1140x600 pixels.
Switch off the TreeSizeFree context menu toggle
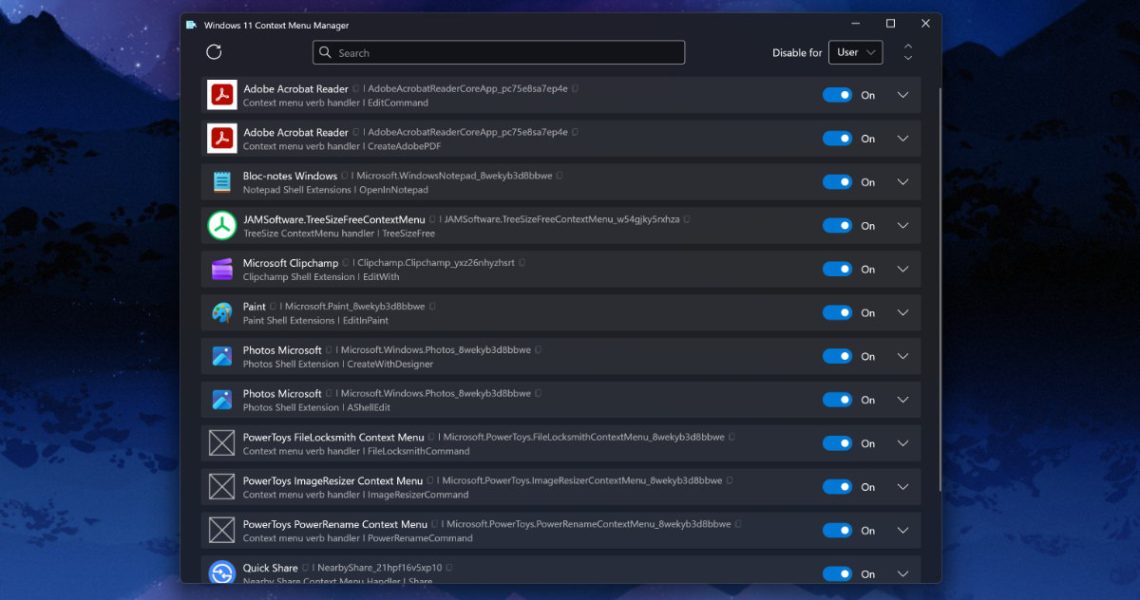pos(837,226)
